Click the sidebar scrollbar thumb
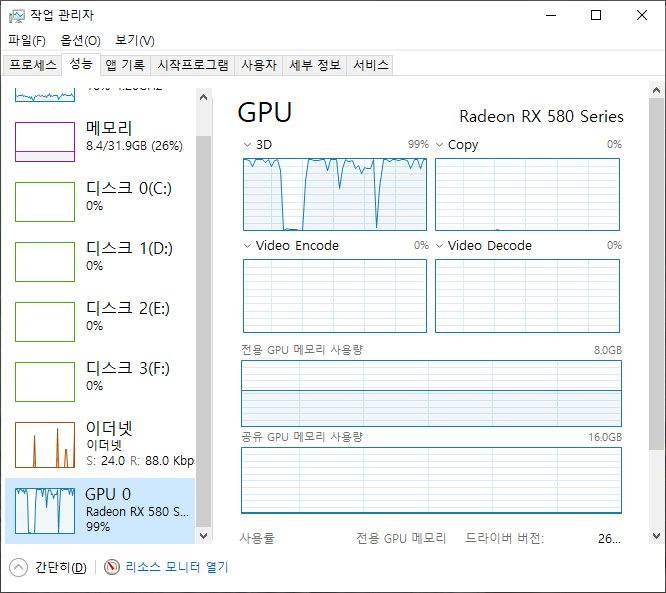The height and width of the screenshot is (593, 666). click(203, 331)
